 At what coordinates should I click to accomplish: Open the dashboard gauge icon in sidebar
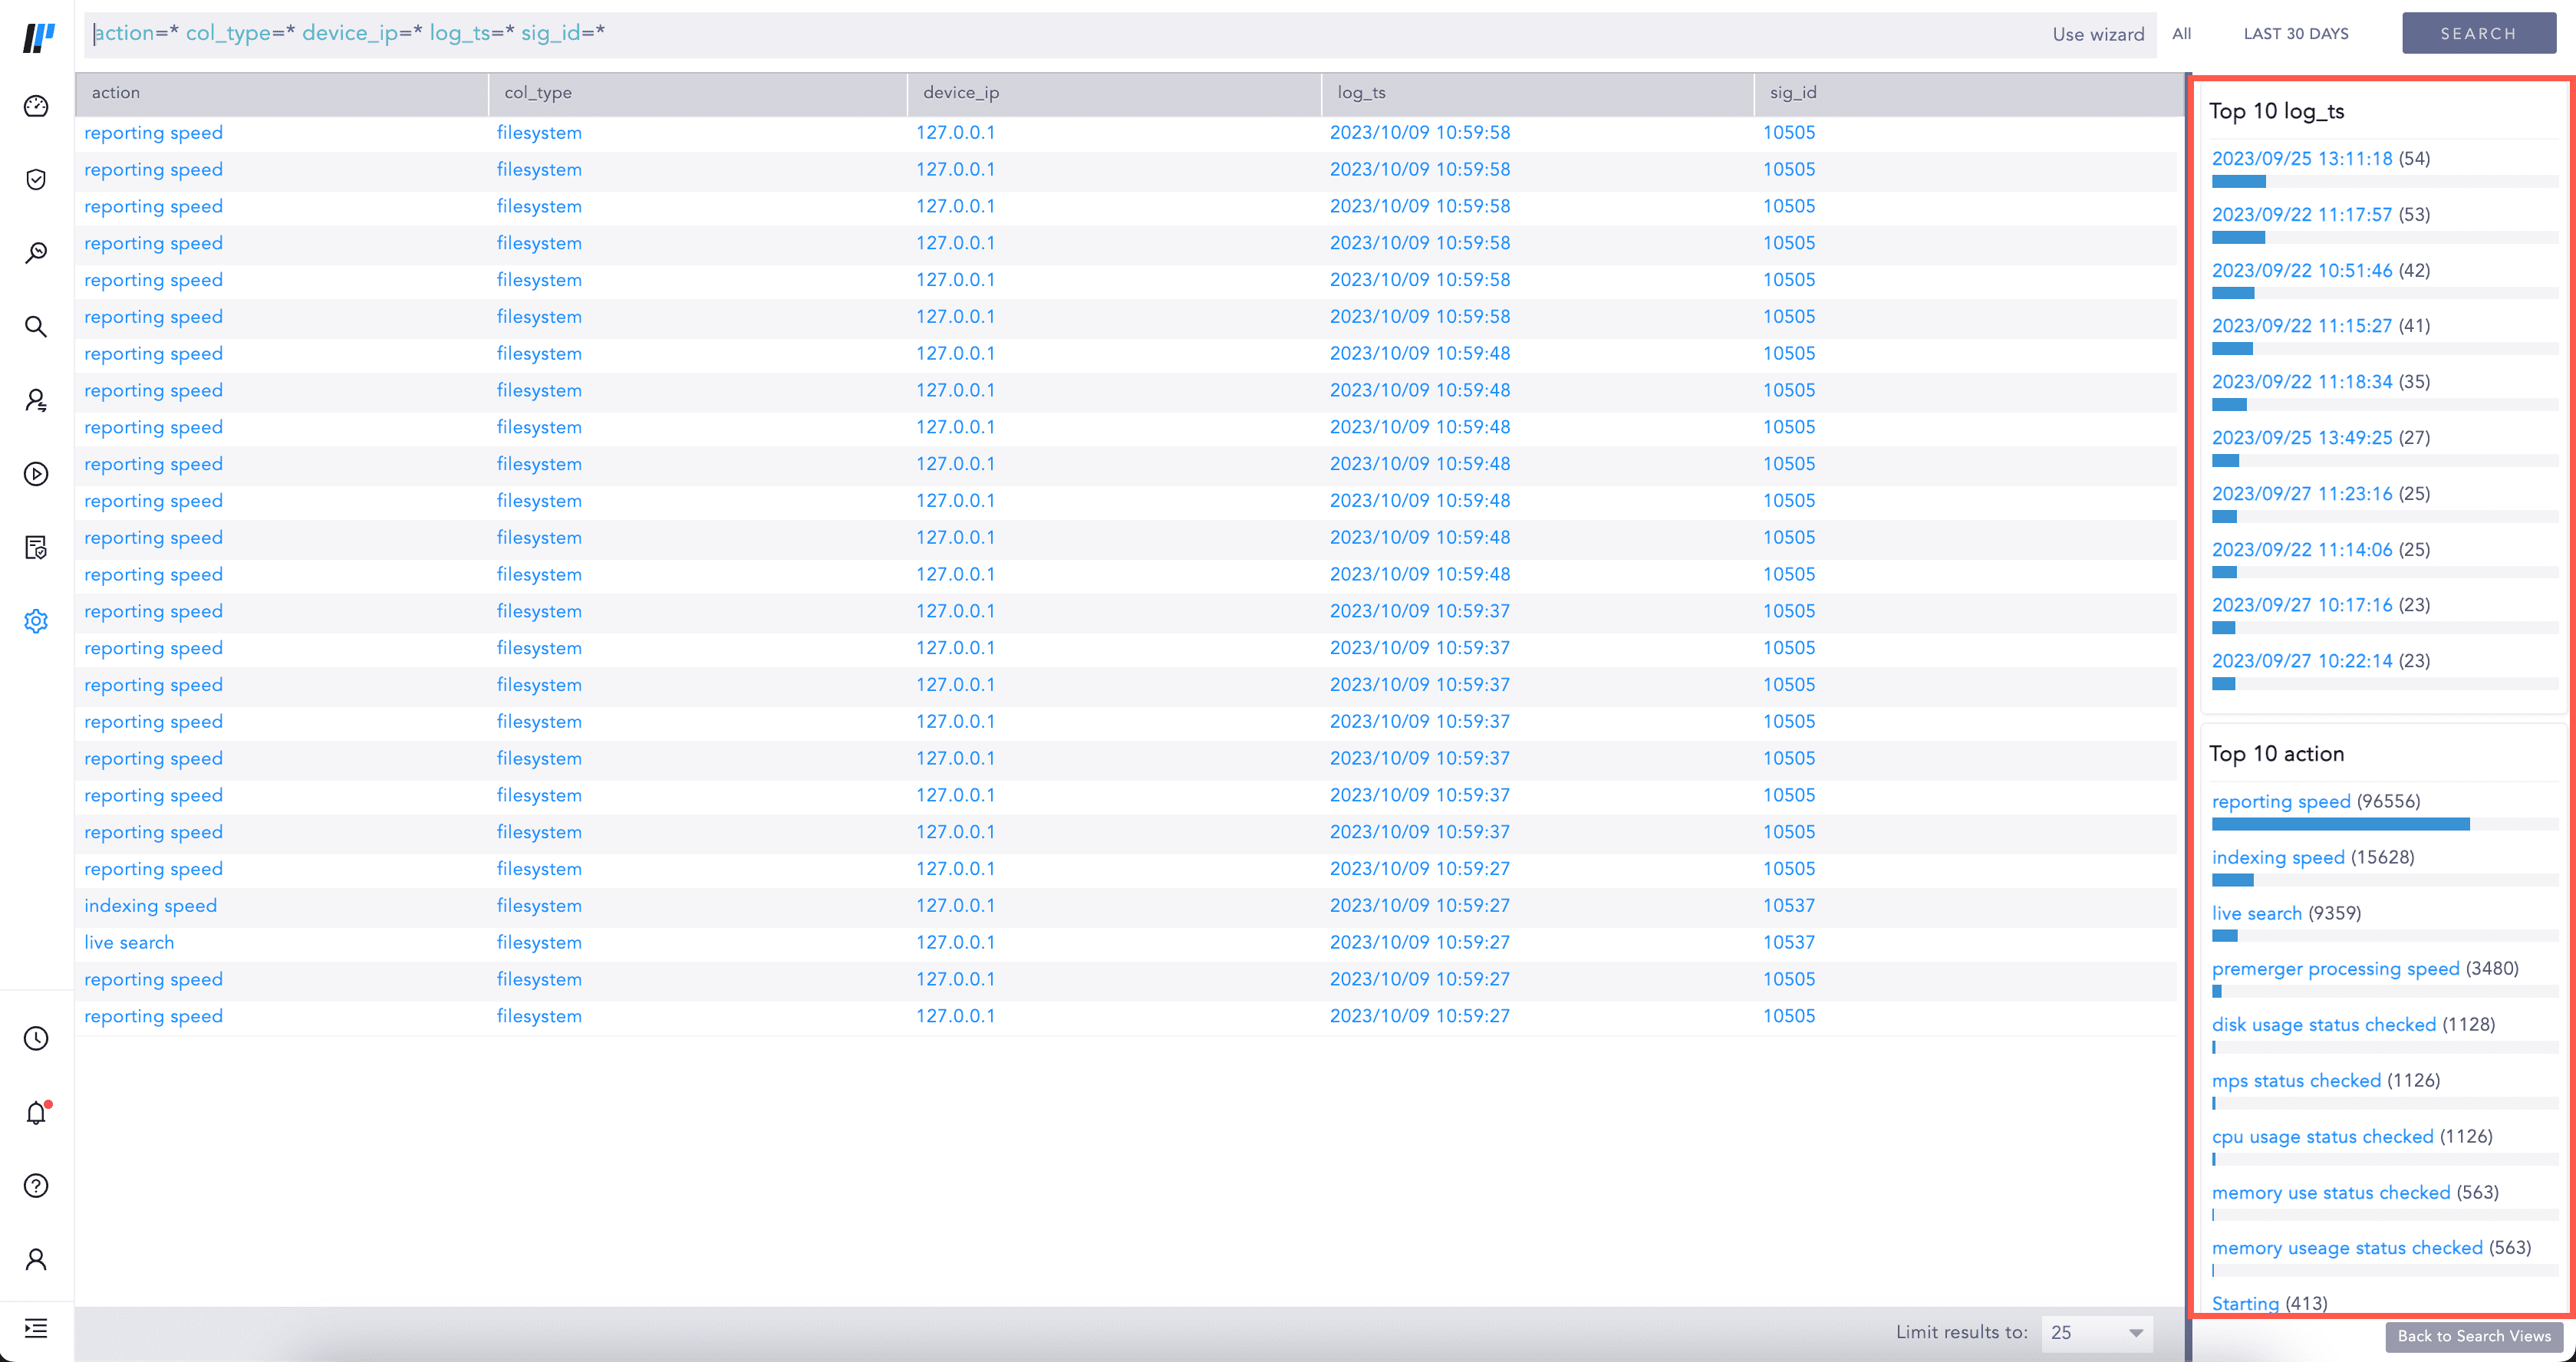36,106
